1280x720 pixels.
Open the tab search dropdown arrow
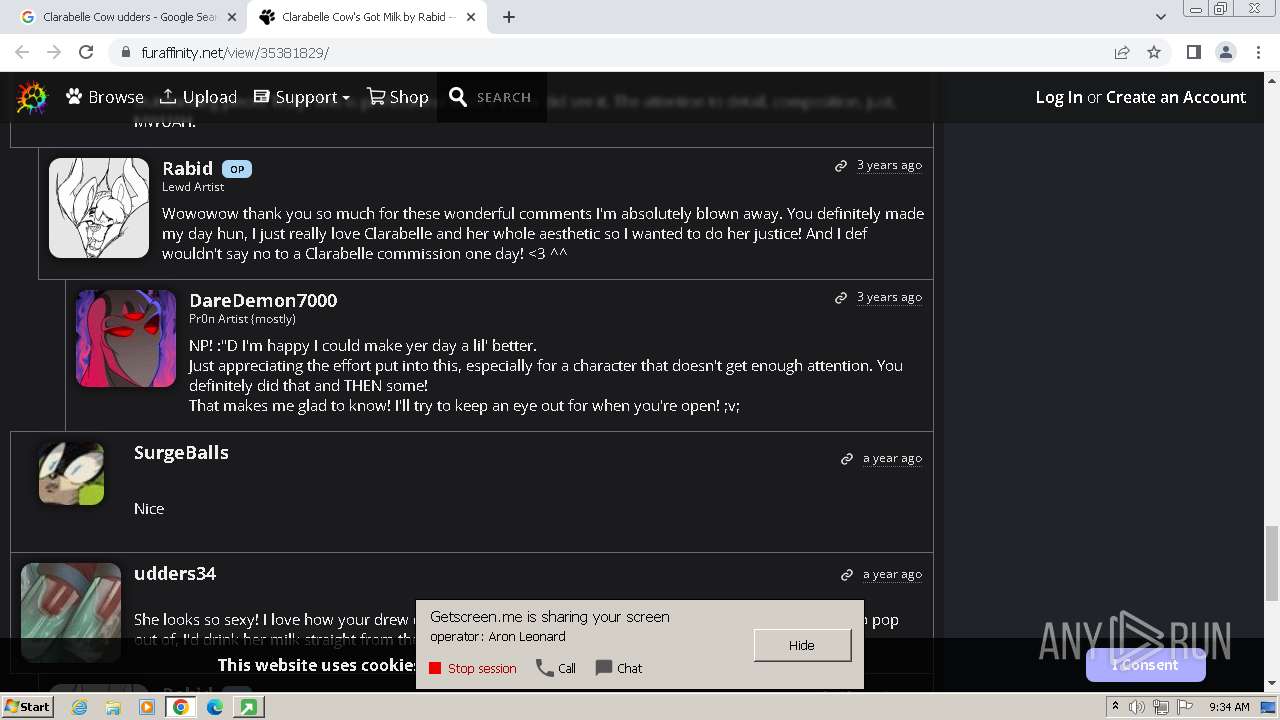pyautogui.click(x=1160, y=17)
